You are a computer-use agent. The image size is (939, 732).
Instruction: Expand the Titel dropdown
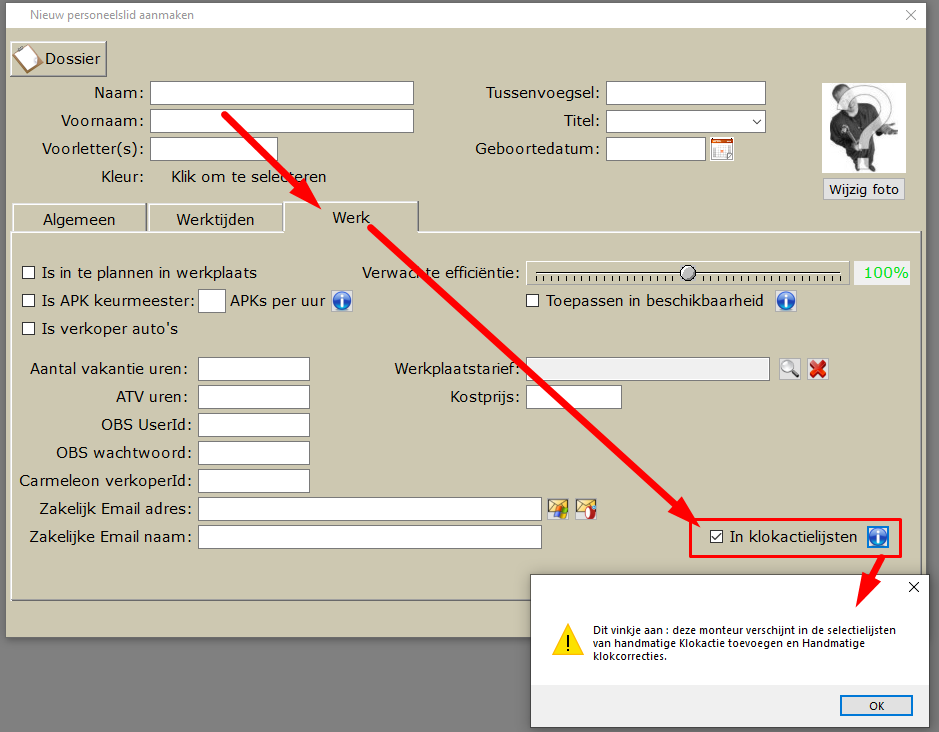tap(757, 122)
